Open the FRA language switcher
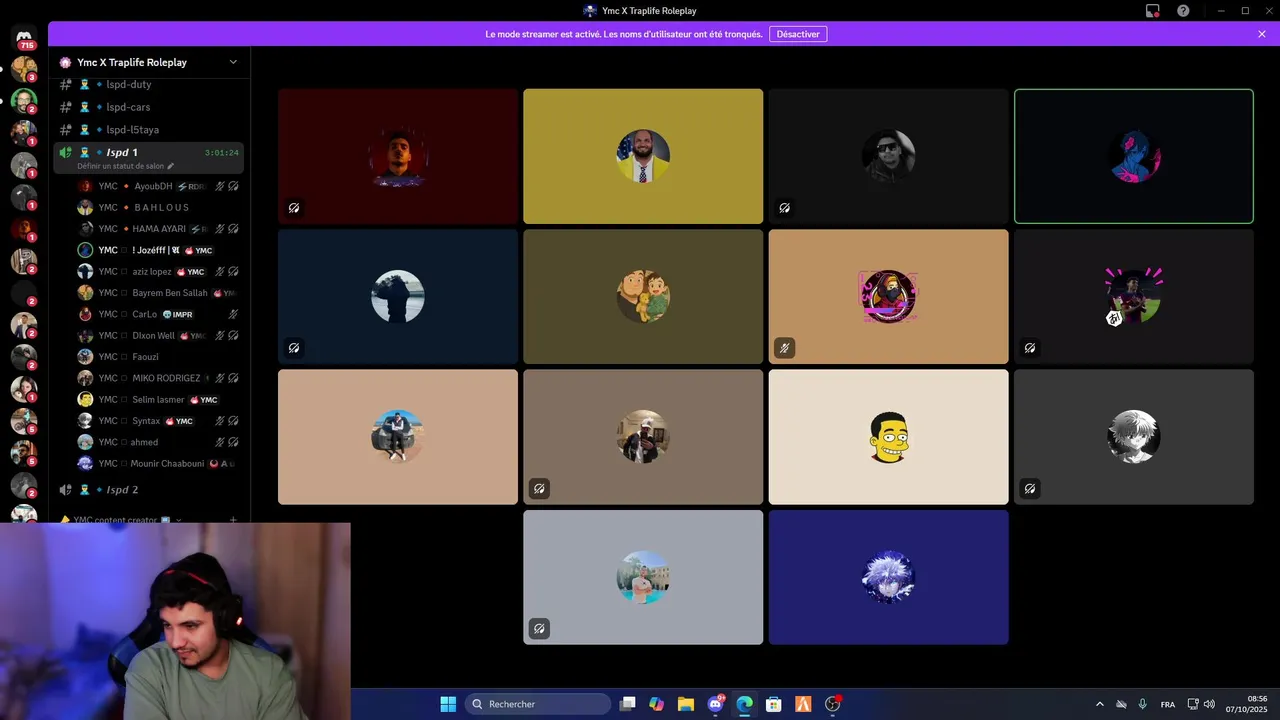 coord(1168,704)
